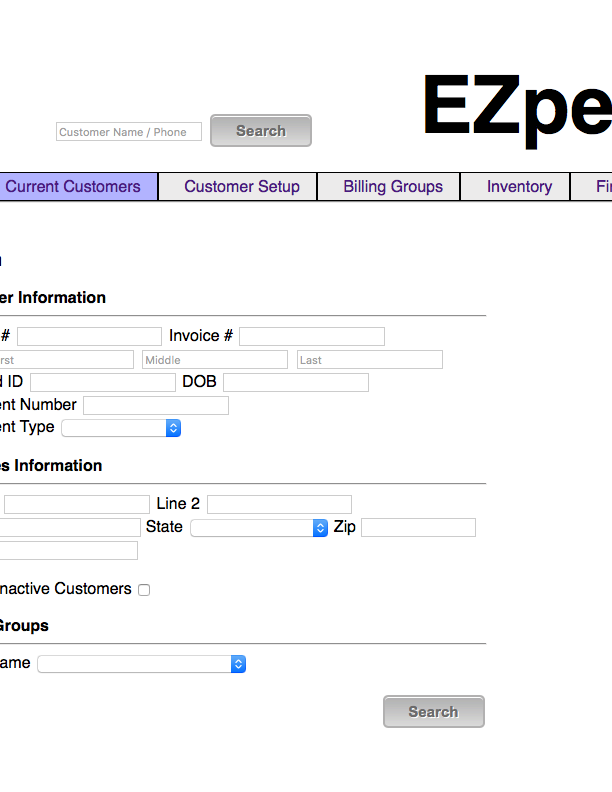Viewport: 612px width, 792px height.
Task: Click the field below the city field
Action: coord(68,551)
